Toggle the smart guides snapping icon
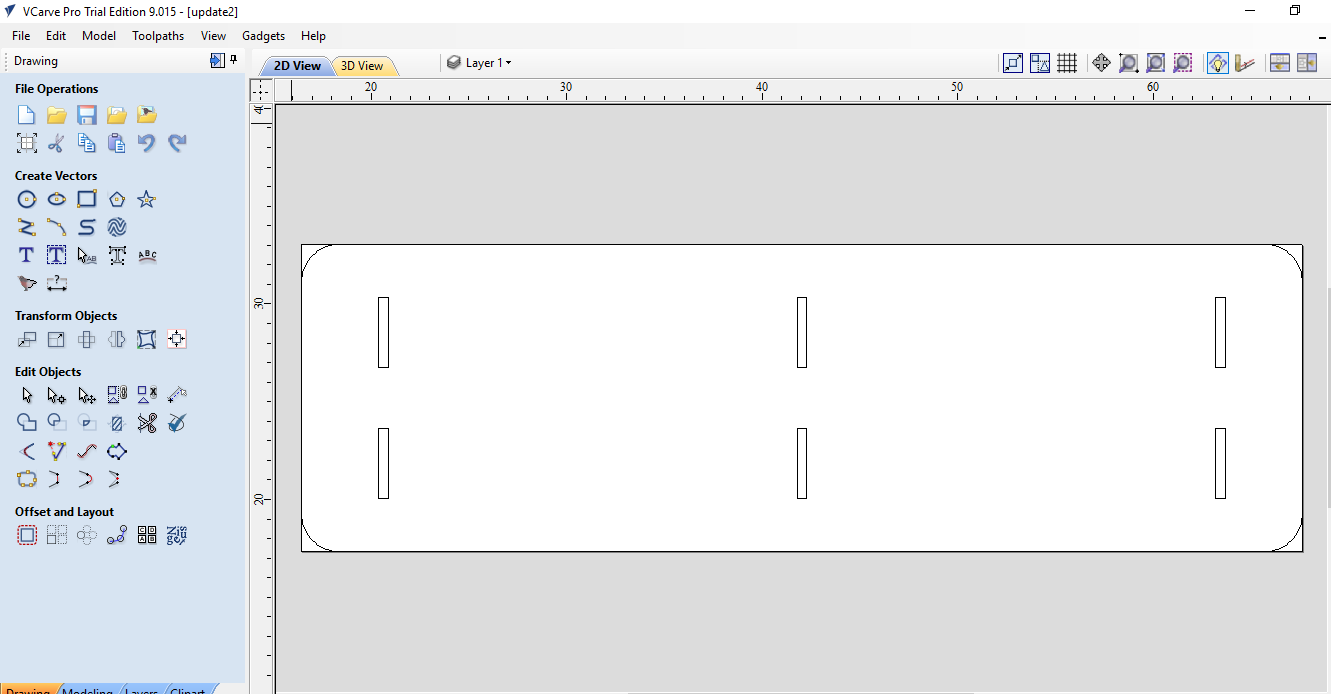This screenshot has width=1331, height=694. [1040, 63]
